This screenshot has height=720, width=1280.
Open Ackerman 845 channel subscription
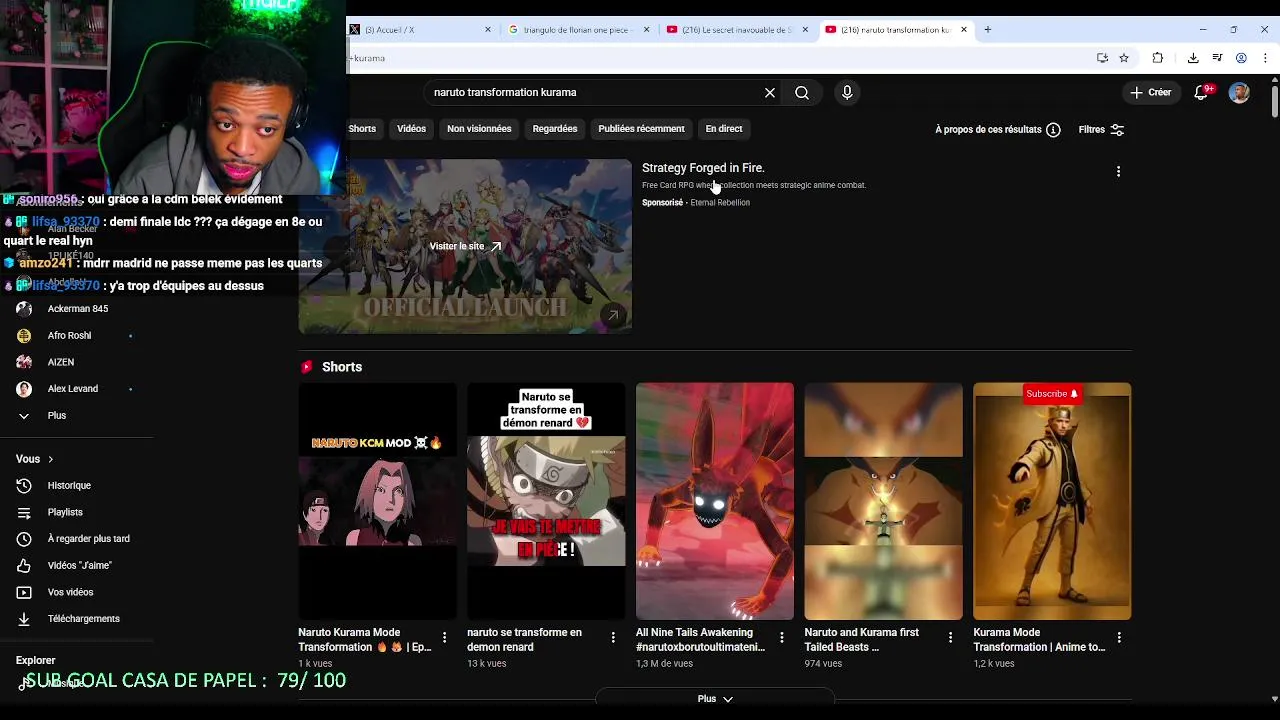[x=77, y=308]
